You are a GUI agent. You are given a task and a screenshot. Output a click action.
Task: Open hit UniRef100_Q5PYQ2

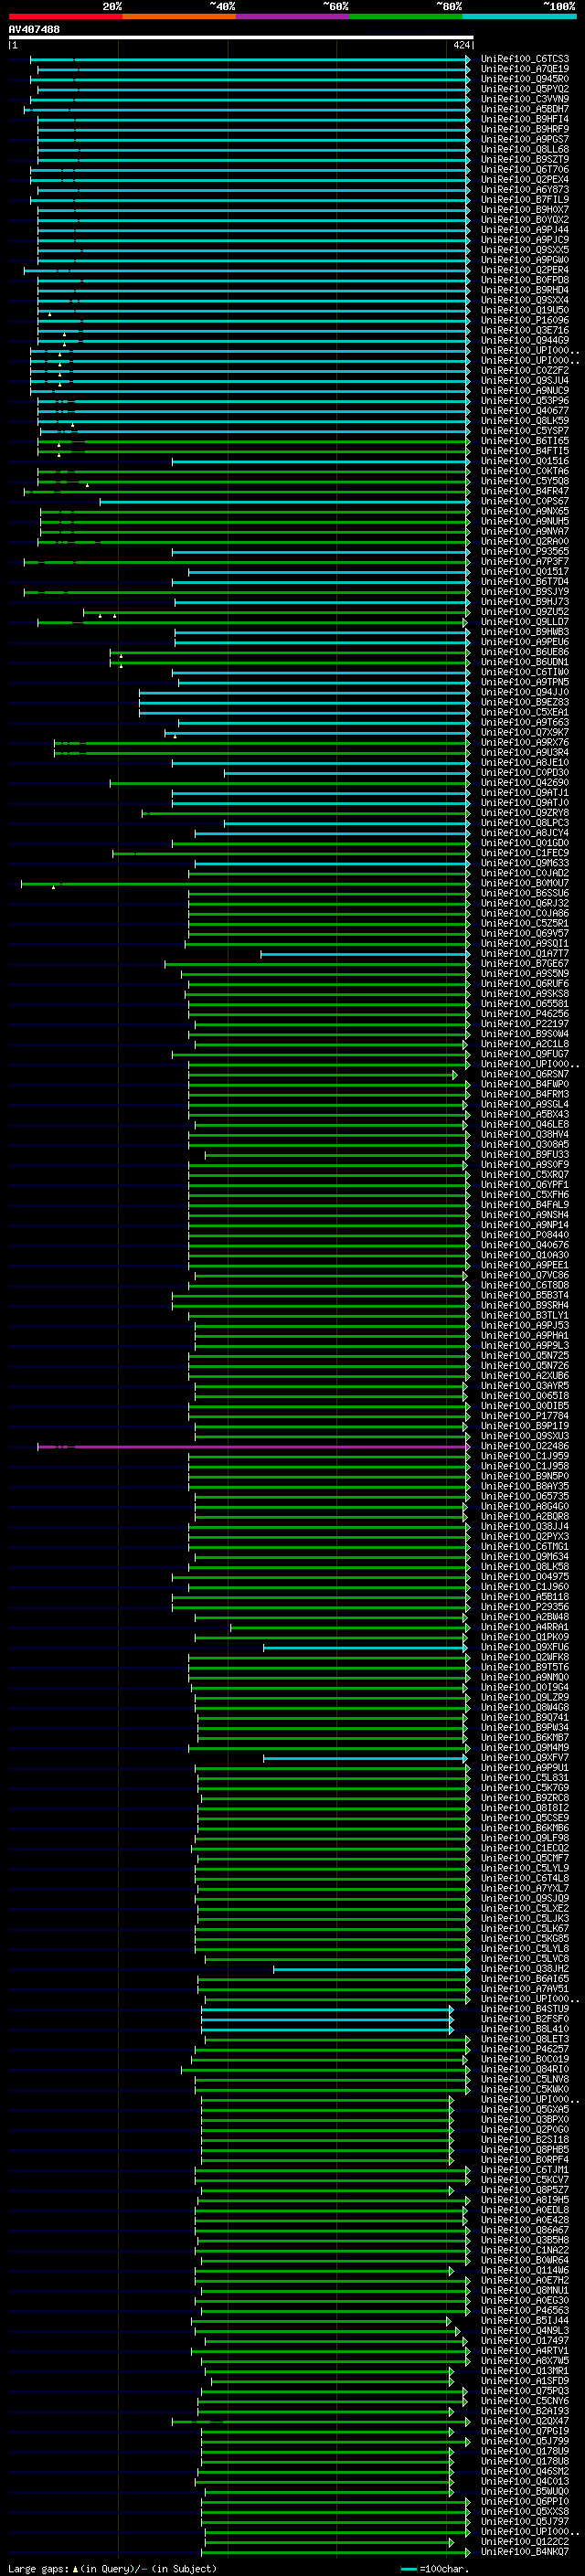[525, 89]
